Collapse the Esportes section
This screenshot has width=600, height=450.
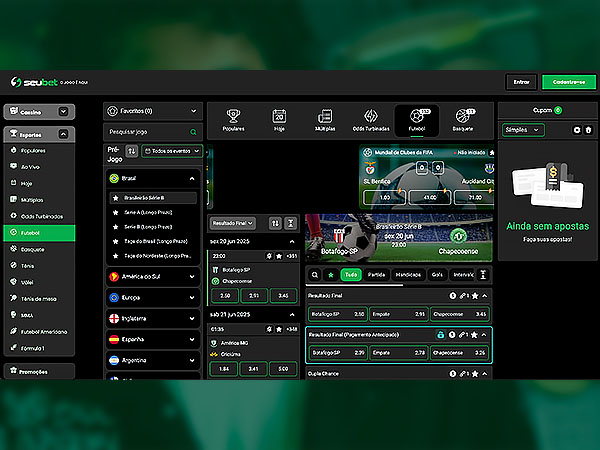(64, 134)
